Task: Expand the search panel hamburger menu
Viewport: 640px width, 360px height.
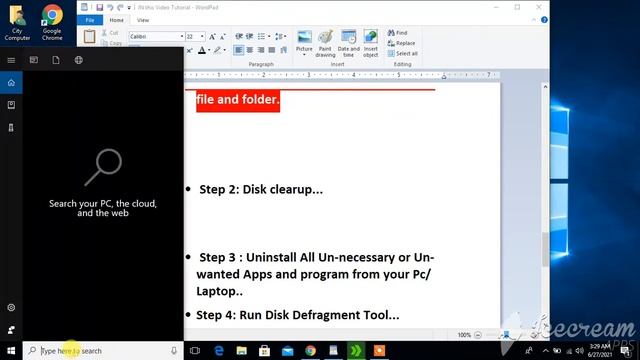Action: (x=11, y=60)
